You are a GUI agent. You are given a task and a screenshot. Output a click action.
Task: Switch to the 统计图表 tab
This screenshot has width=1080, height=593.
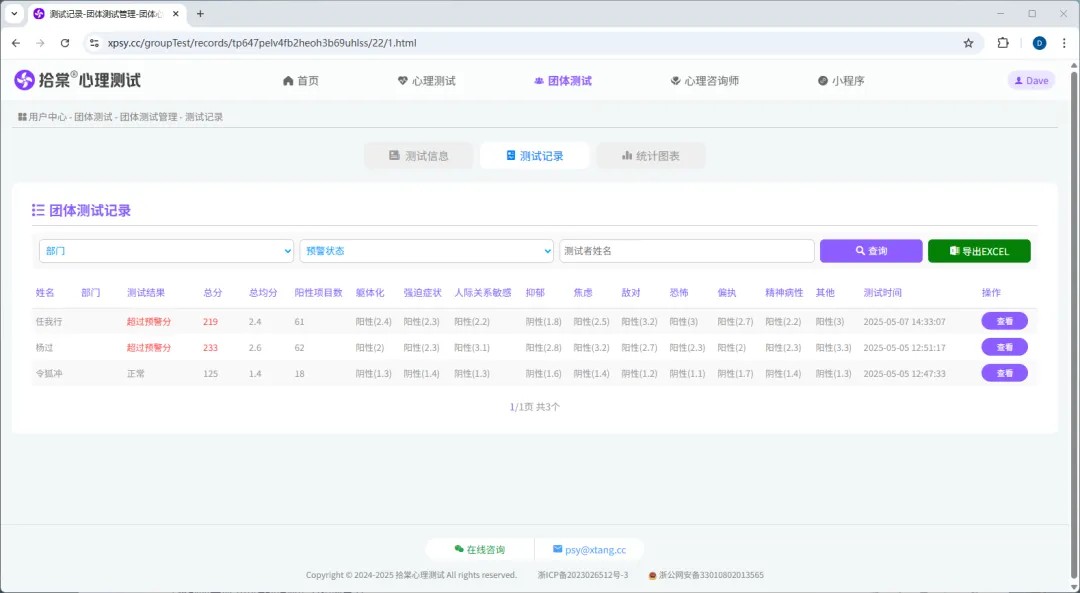[651, 156]
